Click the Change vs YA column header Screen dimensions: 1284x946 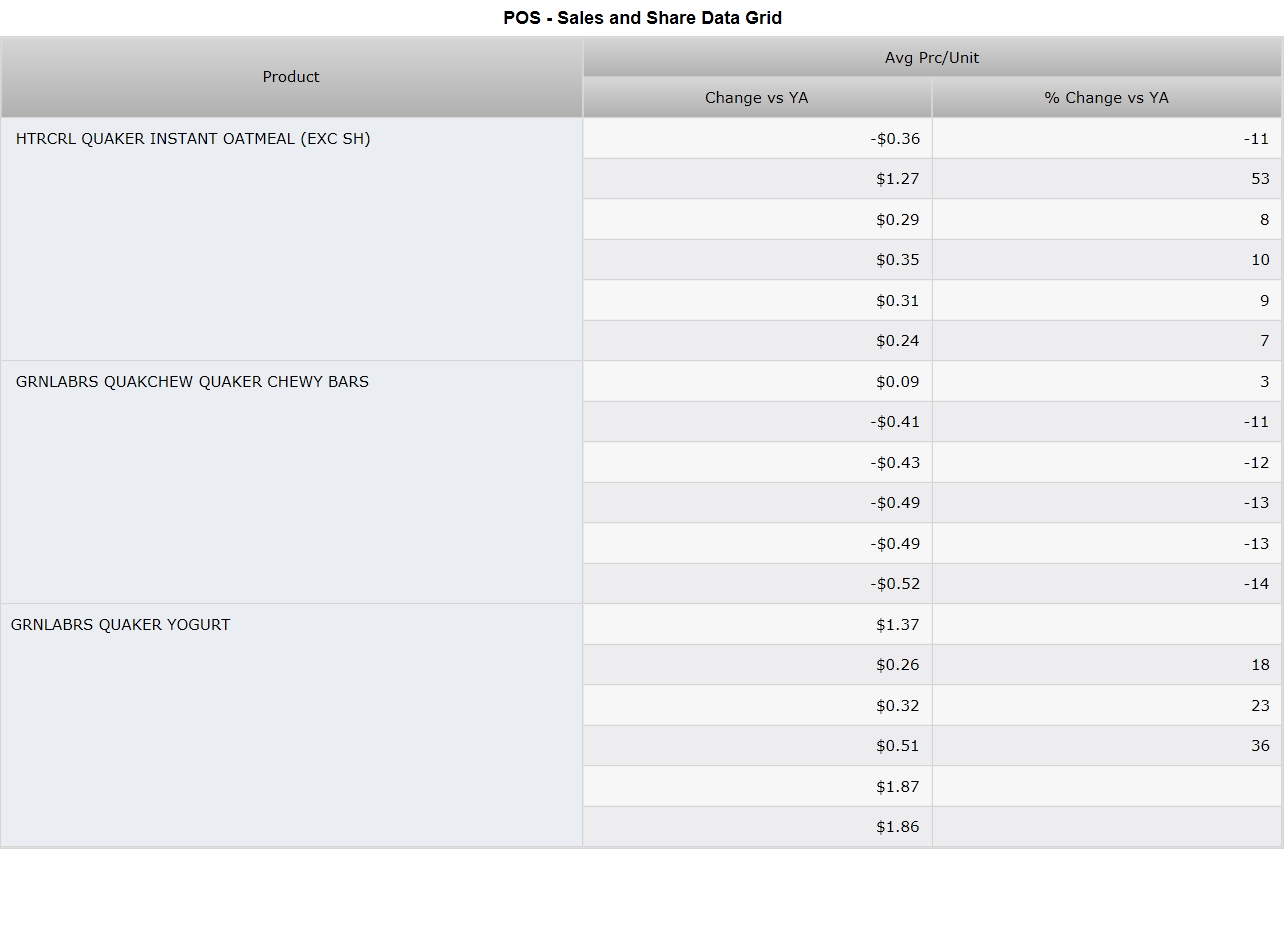coord(757,98)
